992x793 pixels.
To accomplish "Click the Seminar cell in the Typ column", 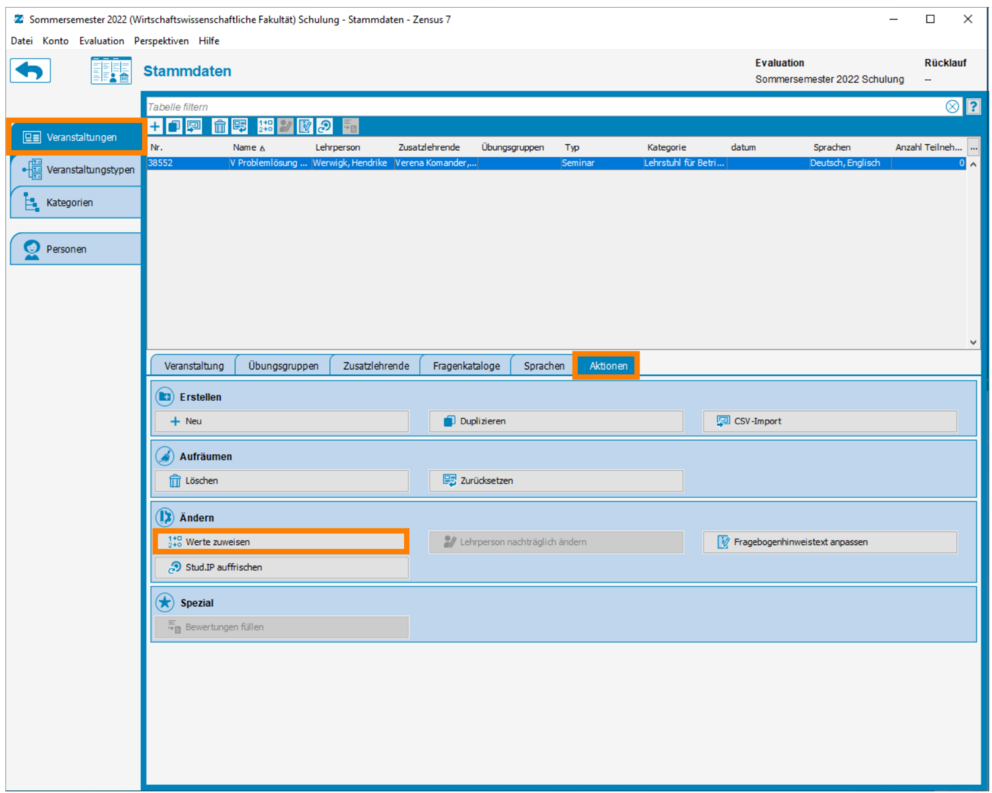I will coord(602,163).
